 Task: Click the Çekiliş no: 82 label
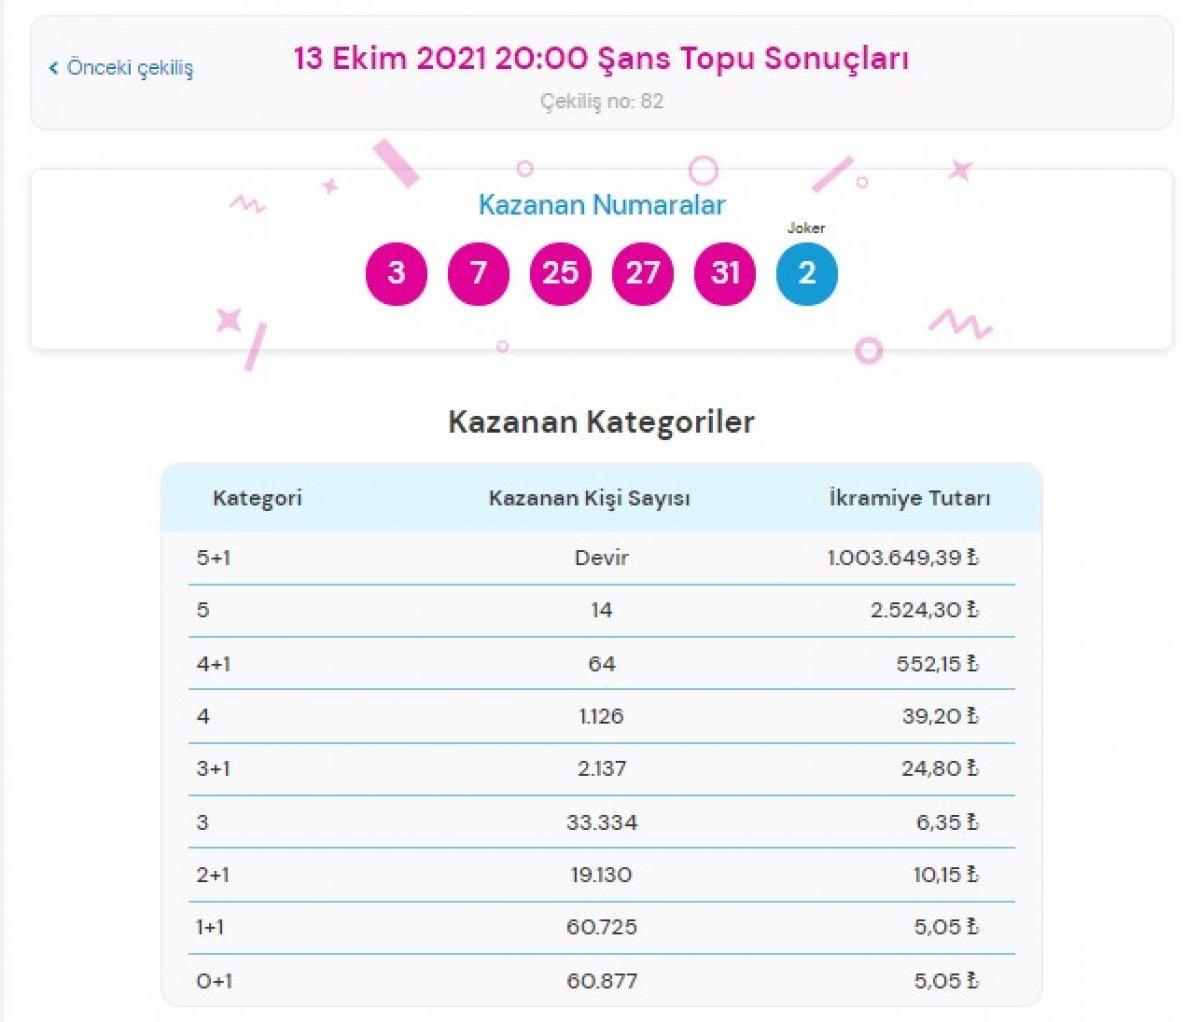pyautogui.click(x=600, y=101)
